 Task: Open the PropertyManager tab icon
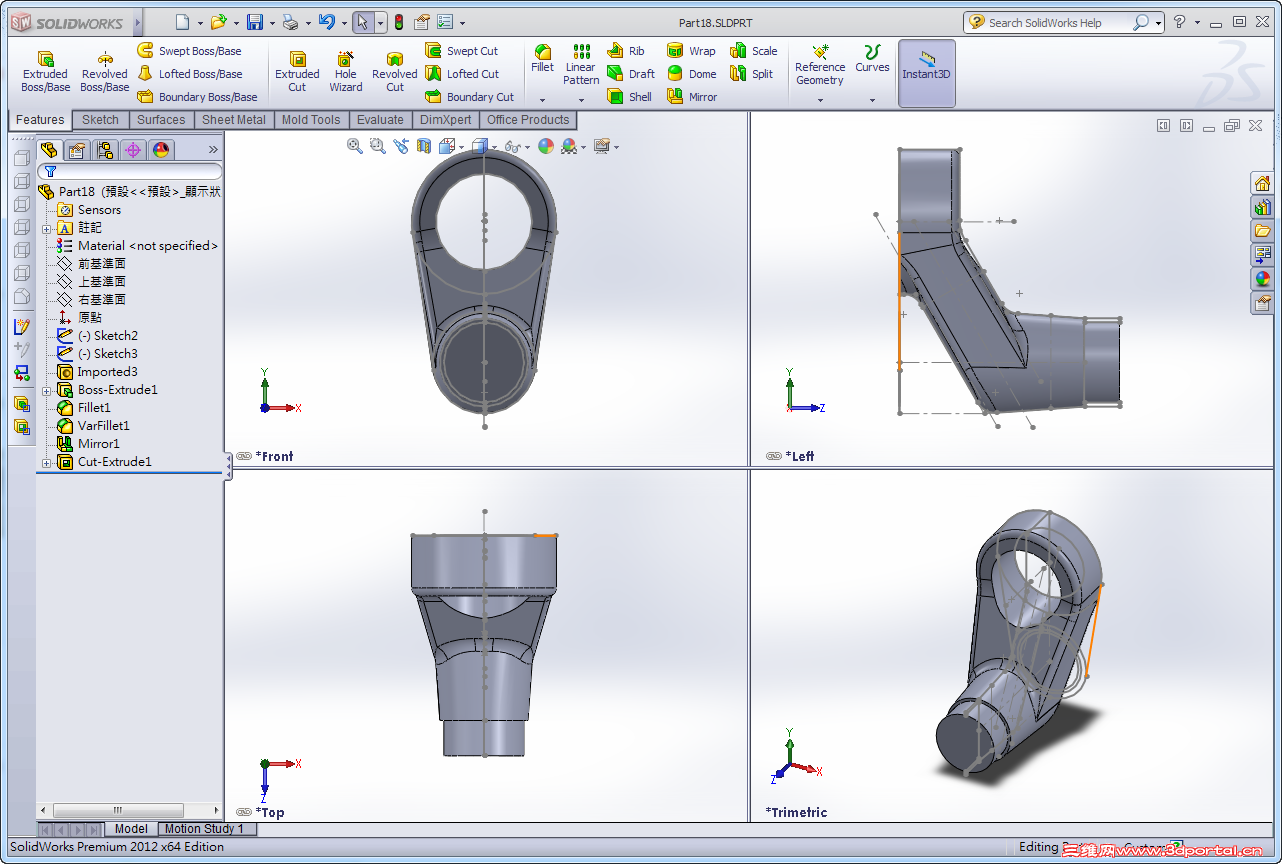pyautogui.click(x=77, y=150)
